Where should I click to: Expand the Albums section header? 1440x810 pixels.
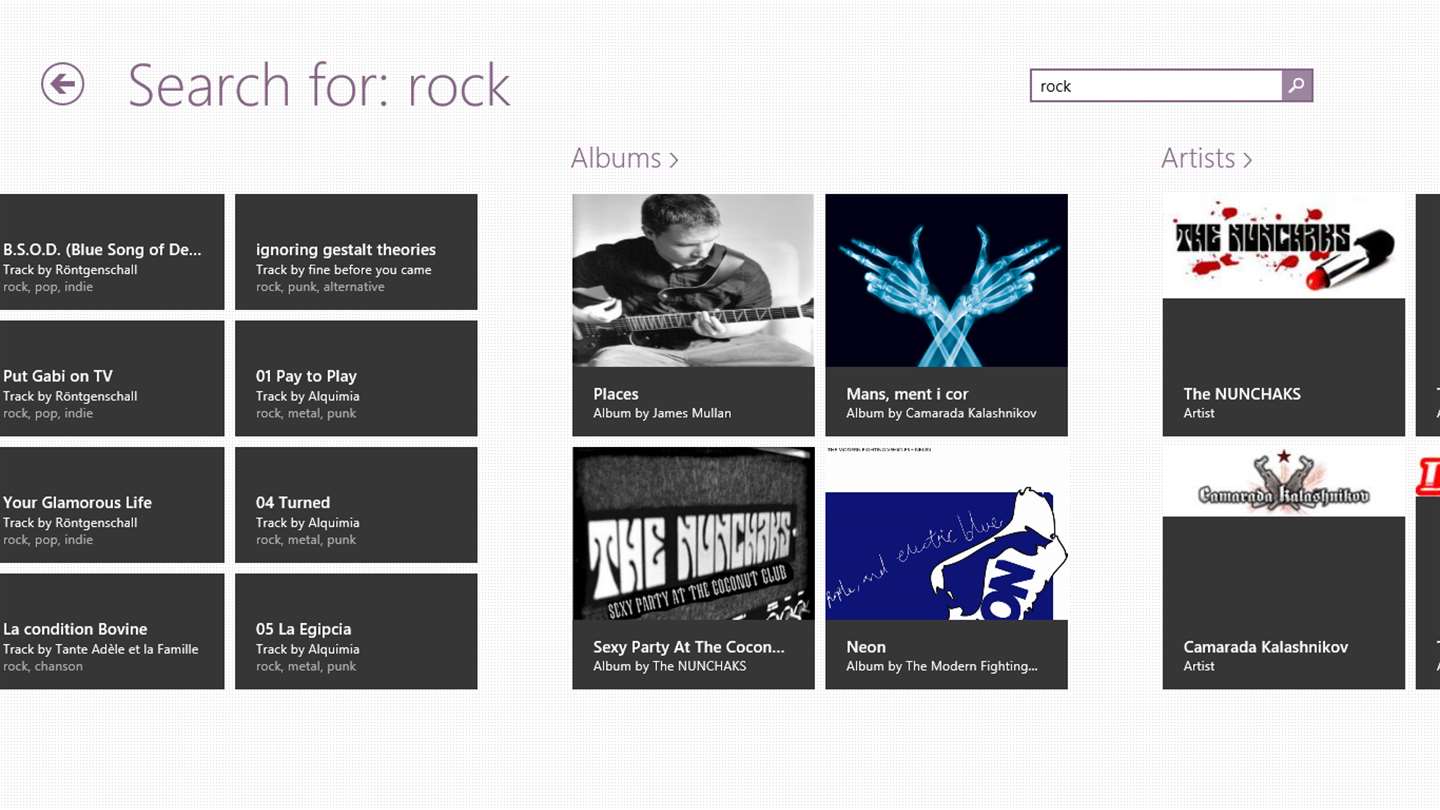624,158
